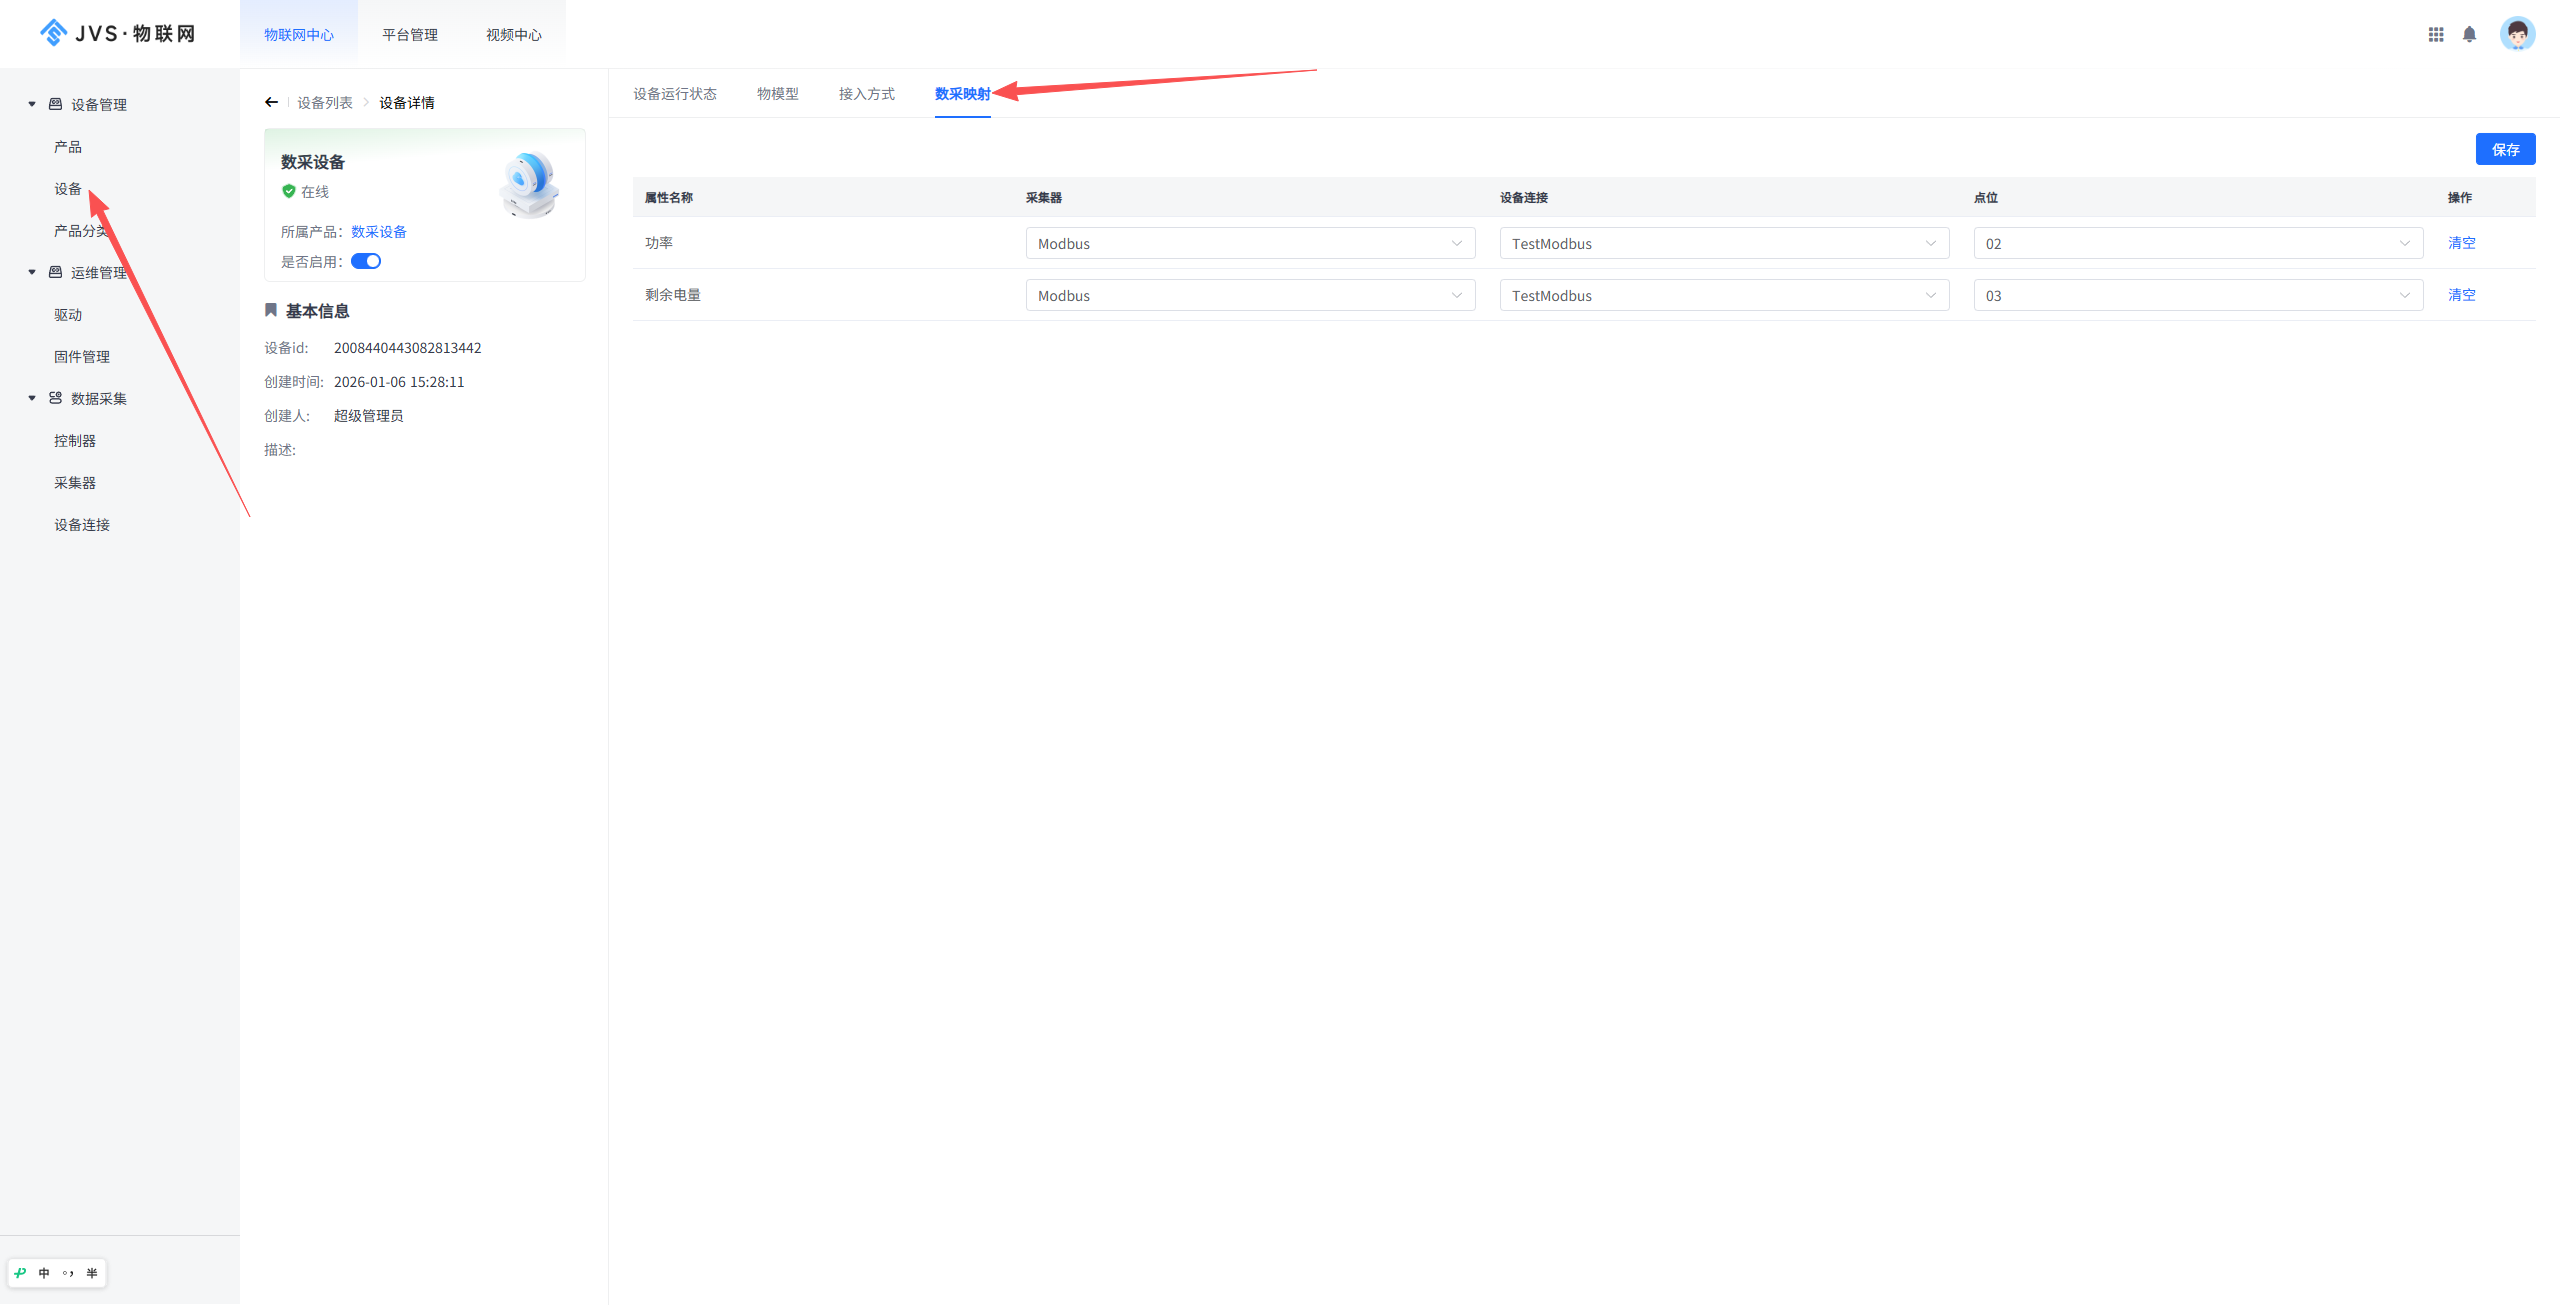Click the 数采设备 device image

point(529,184)
